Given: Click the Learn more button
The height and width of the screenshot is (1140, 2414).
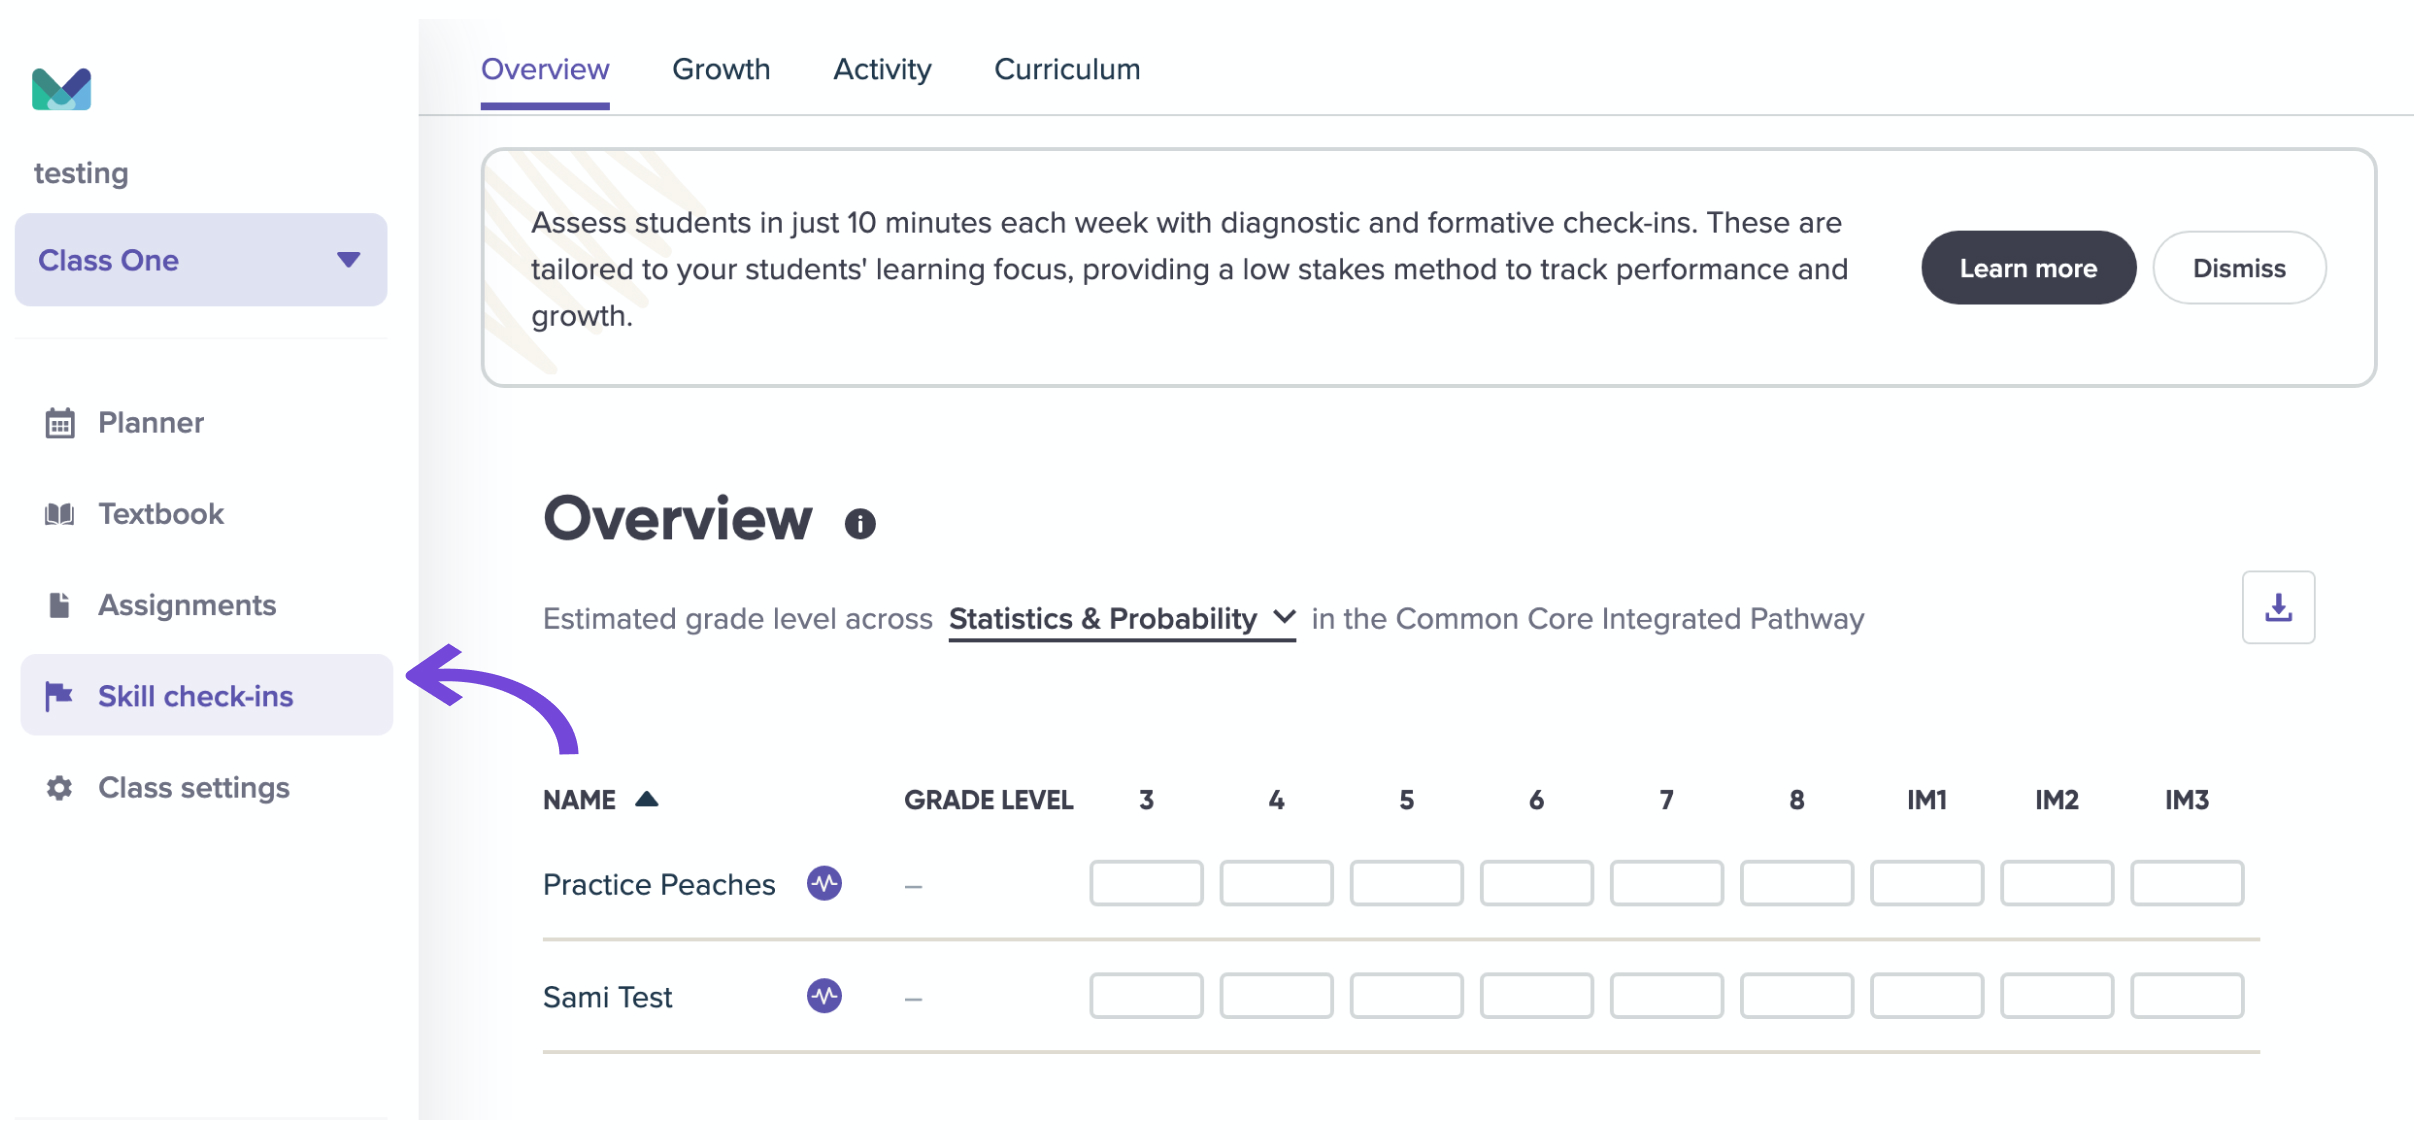Looking at the screenshot, I should [x=2028, y=268].
